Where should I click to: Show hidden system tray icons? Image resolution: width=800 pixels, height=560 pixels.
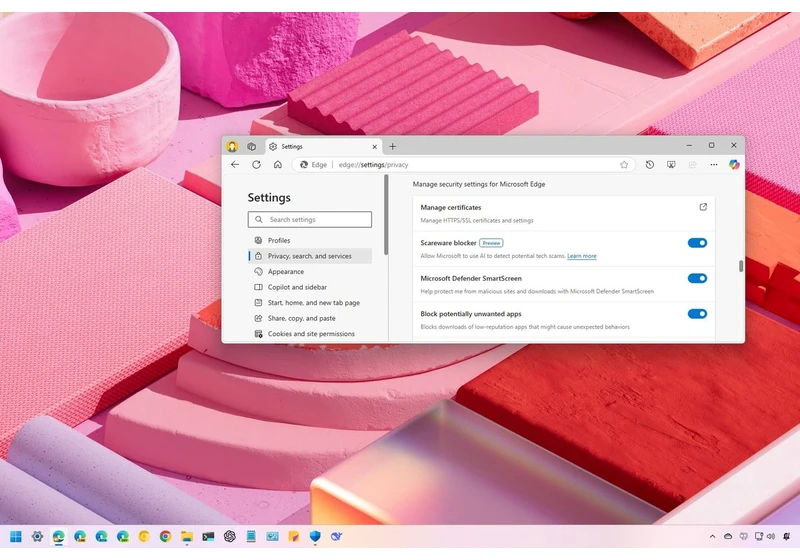point(712,537)
